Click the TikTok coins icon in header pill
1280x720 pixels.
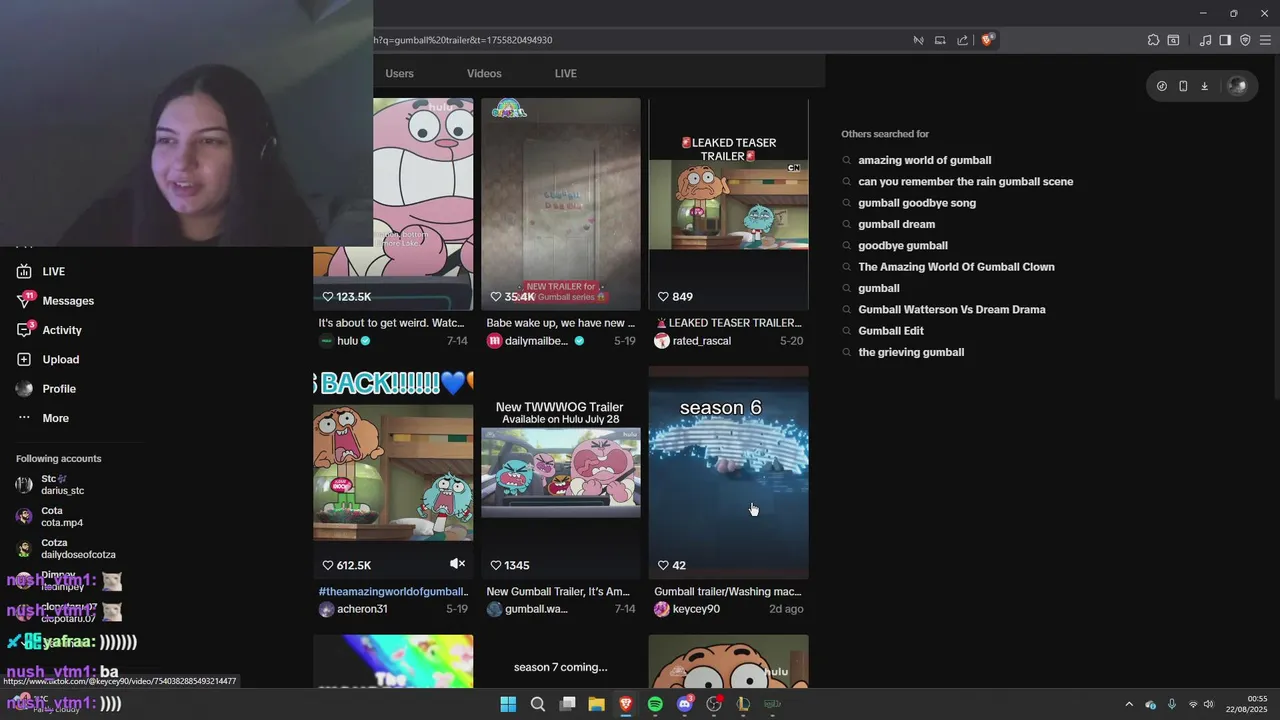point(1162,86)
